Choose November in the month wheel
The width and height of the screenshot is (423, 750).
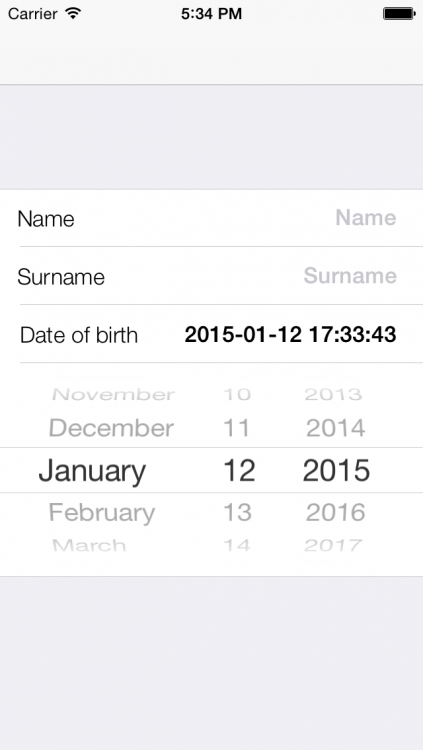[x=113, y=395]
